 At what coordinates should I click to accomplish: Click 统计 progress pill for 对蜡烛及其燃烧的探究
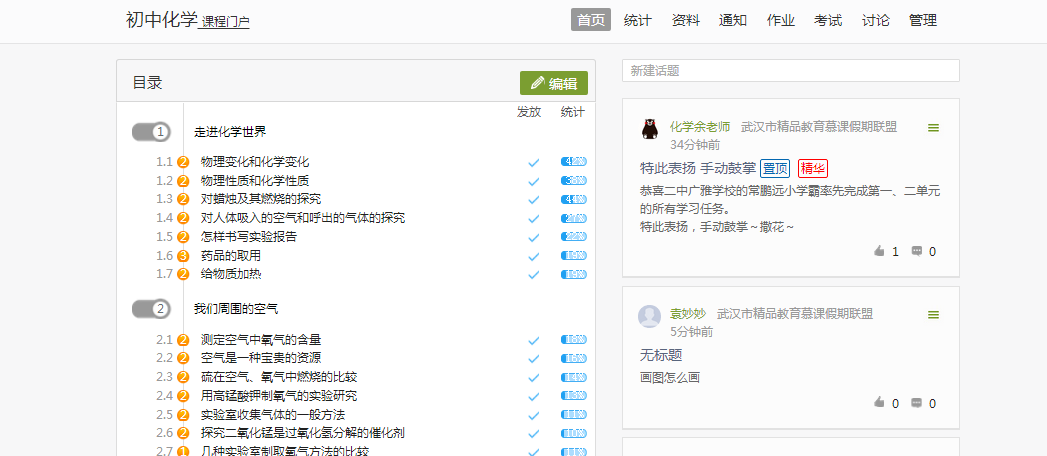574,199
